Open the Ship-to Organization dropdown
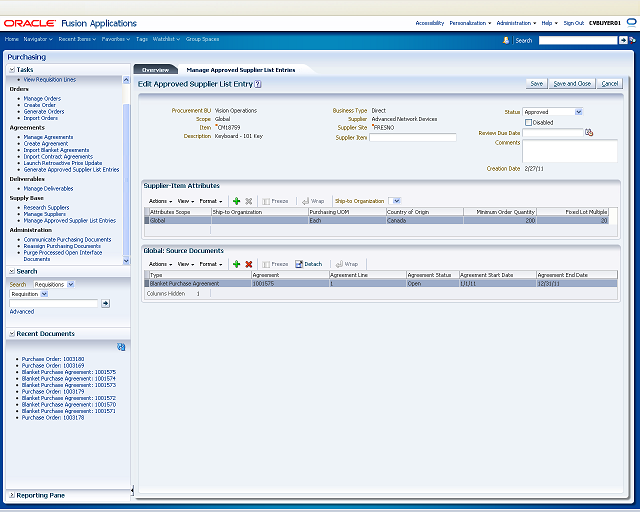Image resolution: width=640 pixels, height=512 pixels. tap(396, 201)
